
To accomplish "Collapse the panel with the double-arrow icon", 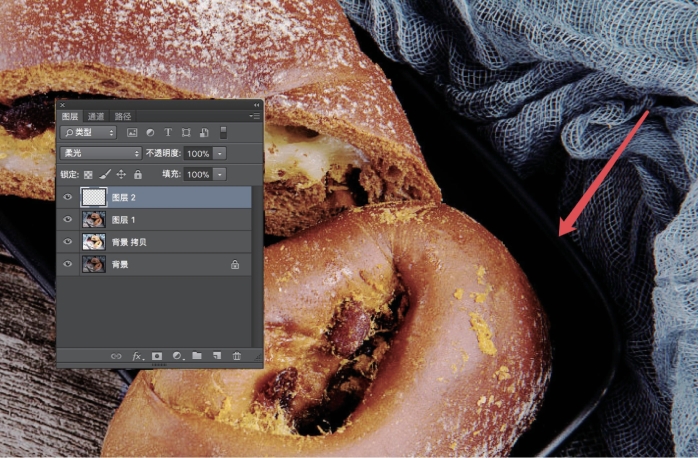I will 256,105.
